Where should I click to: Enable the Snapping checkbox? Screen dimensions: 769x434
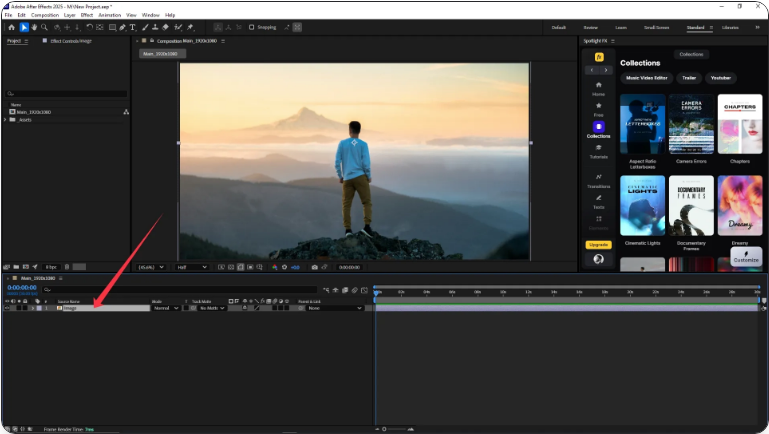tap(251, 27)
